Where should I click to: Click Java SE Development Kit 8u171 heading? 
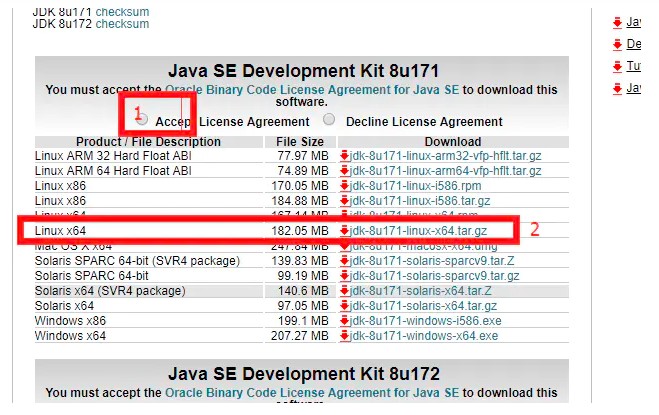[x=303, y=71]
